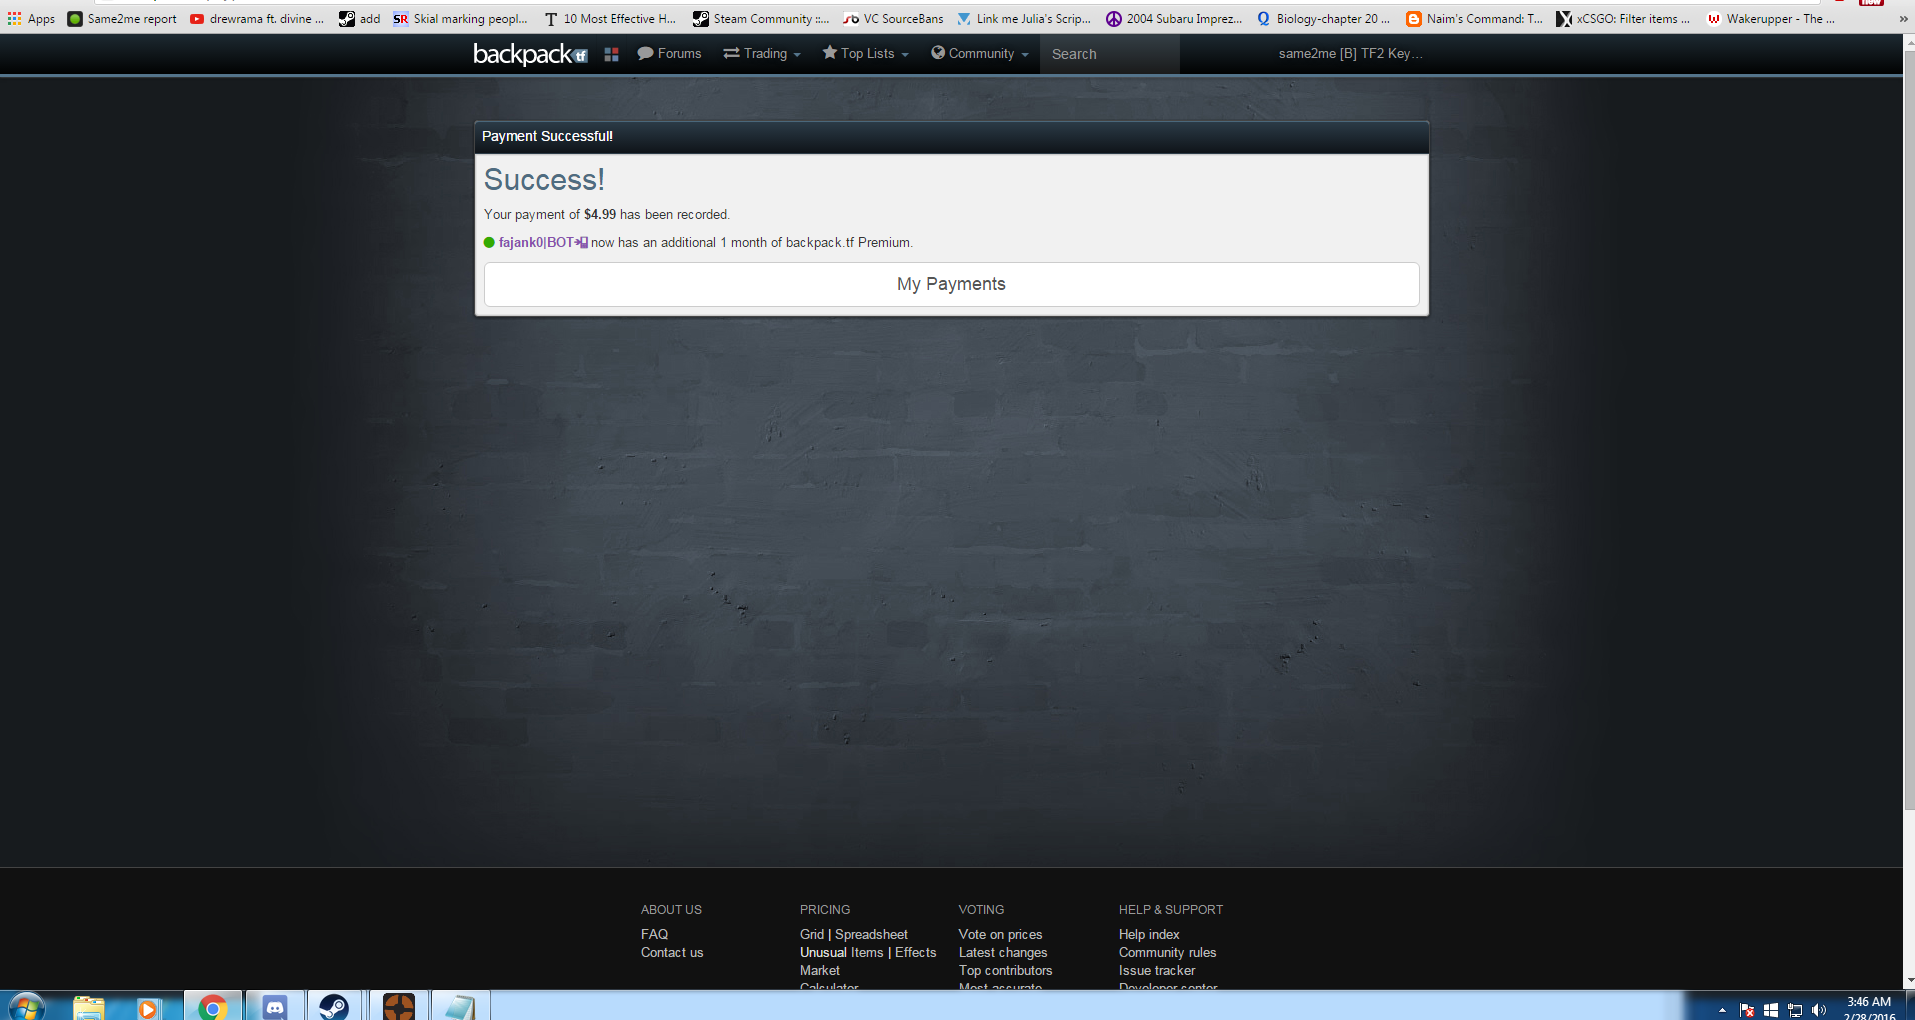Click the My Payments button
Viewport: 1915px width, 1020px height.
click(x=951, y=284)
